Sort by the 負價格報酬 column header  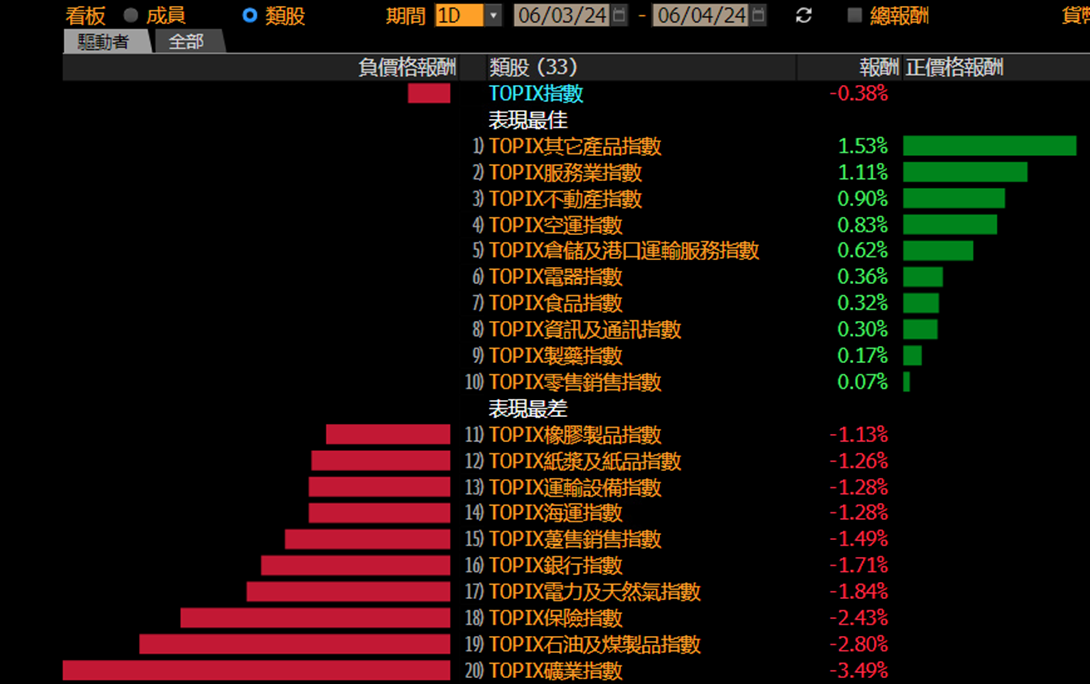(407, 67)
